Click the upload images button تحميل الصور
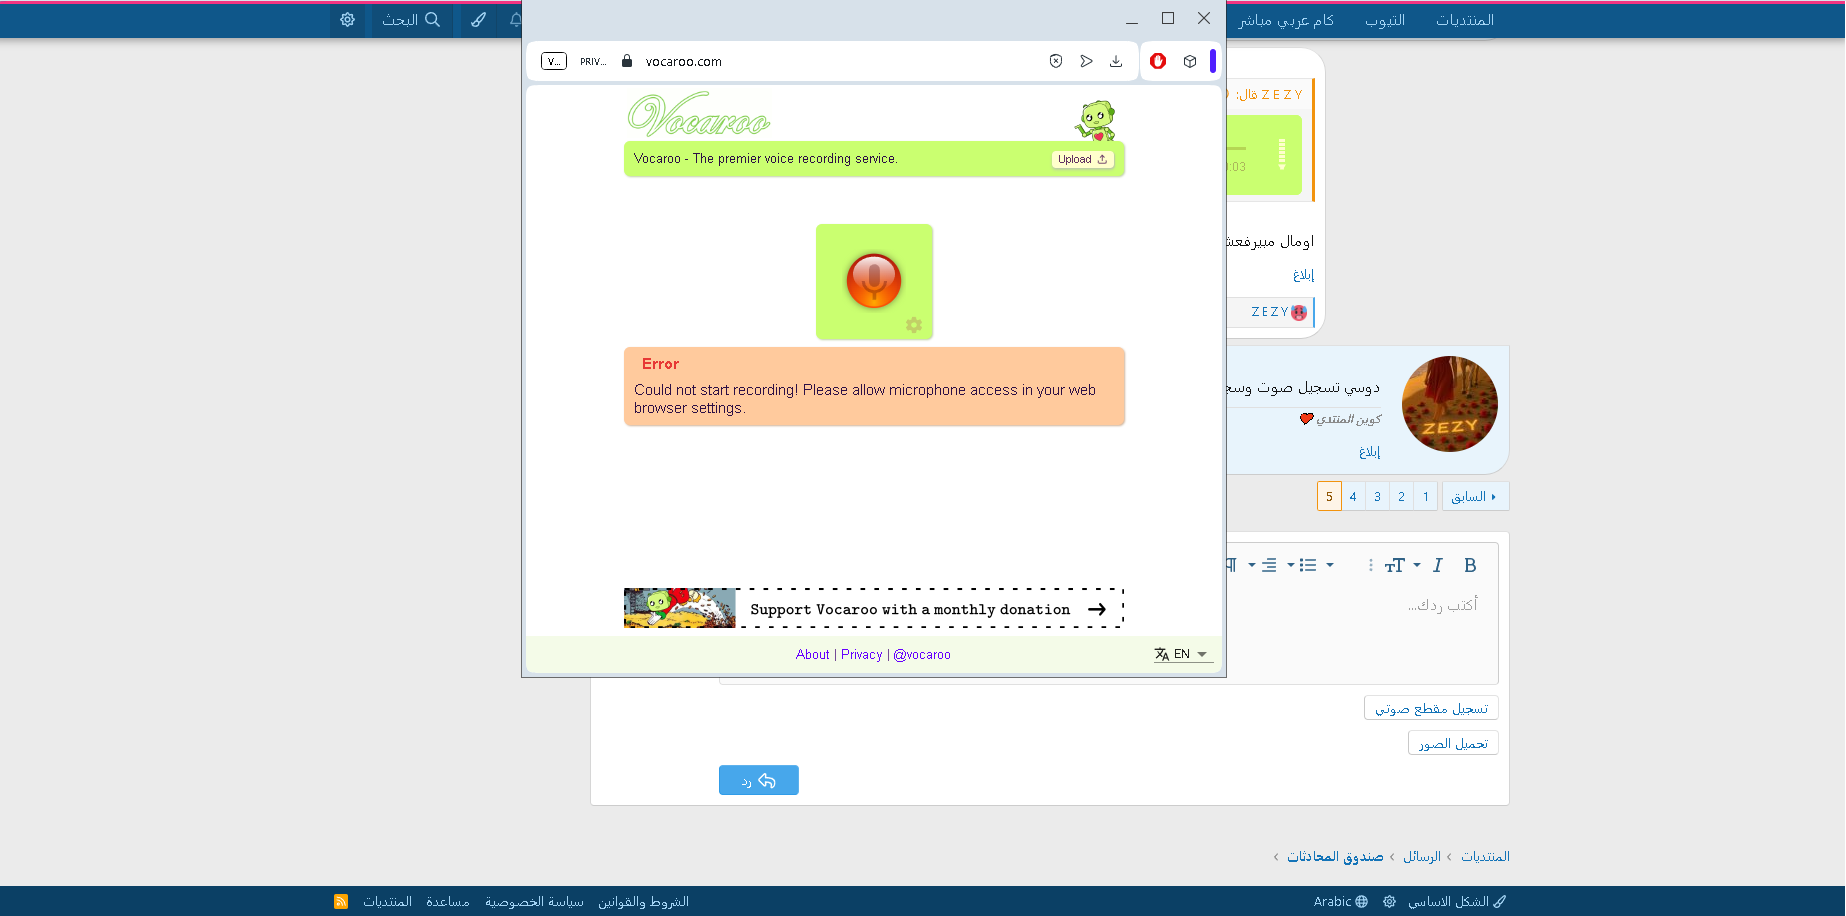The width and height of the screenshot is (1846, 916). pos(1453,743)
